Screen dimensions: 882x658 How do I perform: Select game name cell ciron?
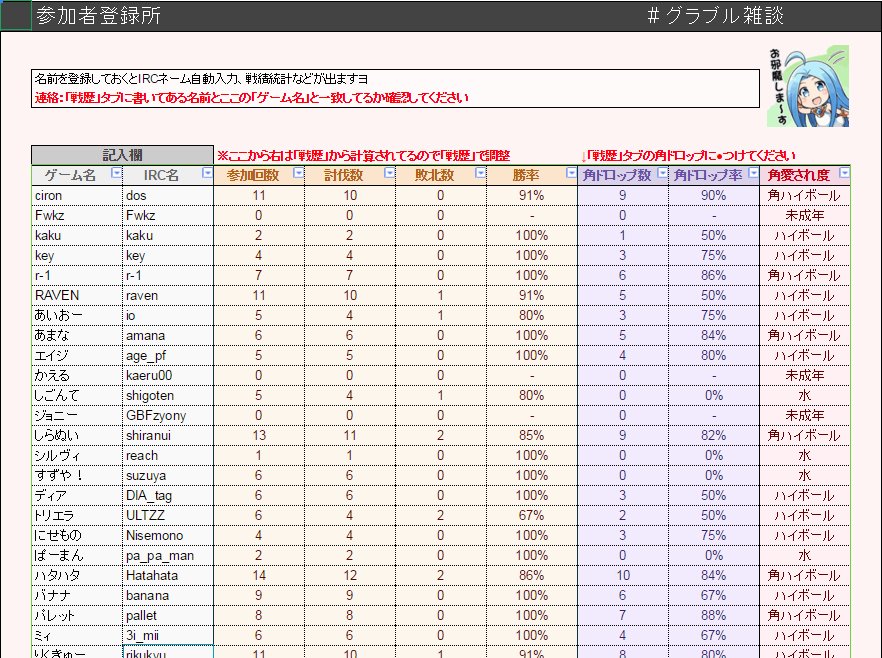[x=77, y=196]
